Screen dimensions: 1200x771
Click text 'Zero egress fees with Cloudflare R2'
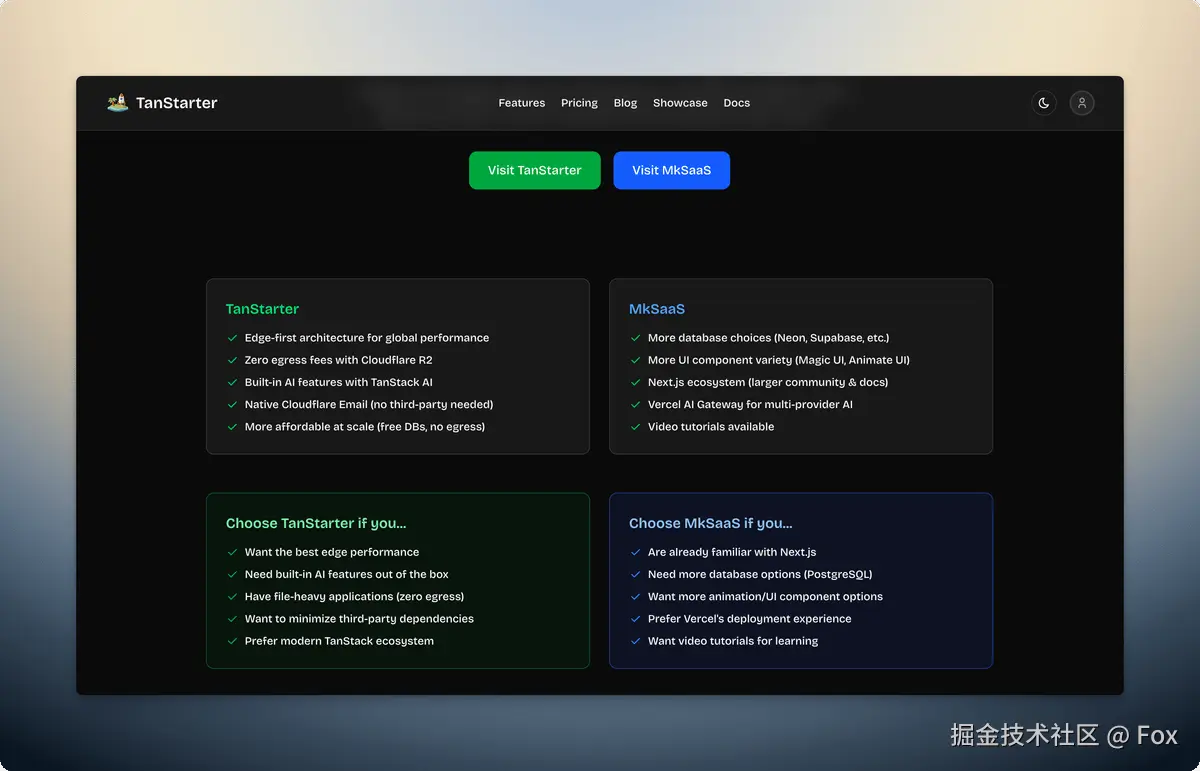pyautogui.click(x=339, y=360)
